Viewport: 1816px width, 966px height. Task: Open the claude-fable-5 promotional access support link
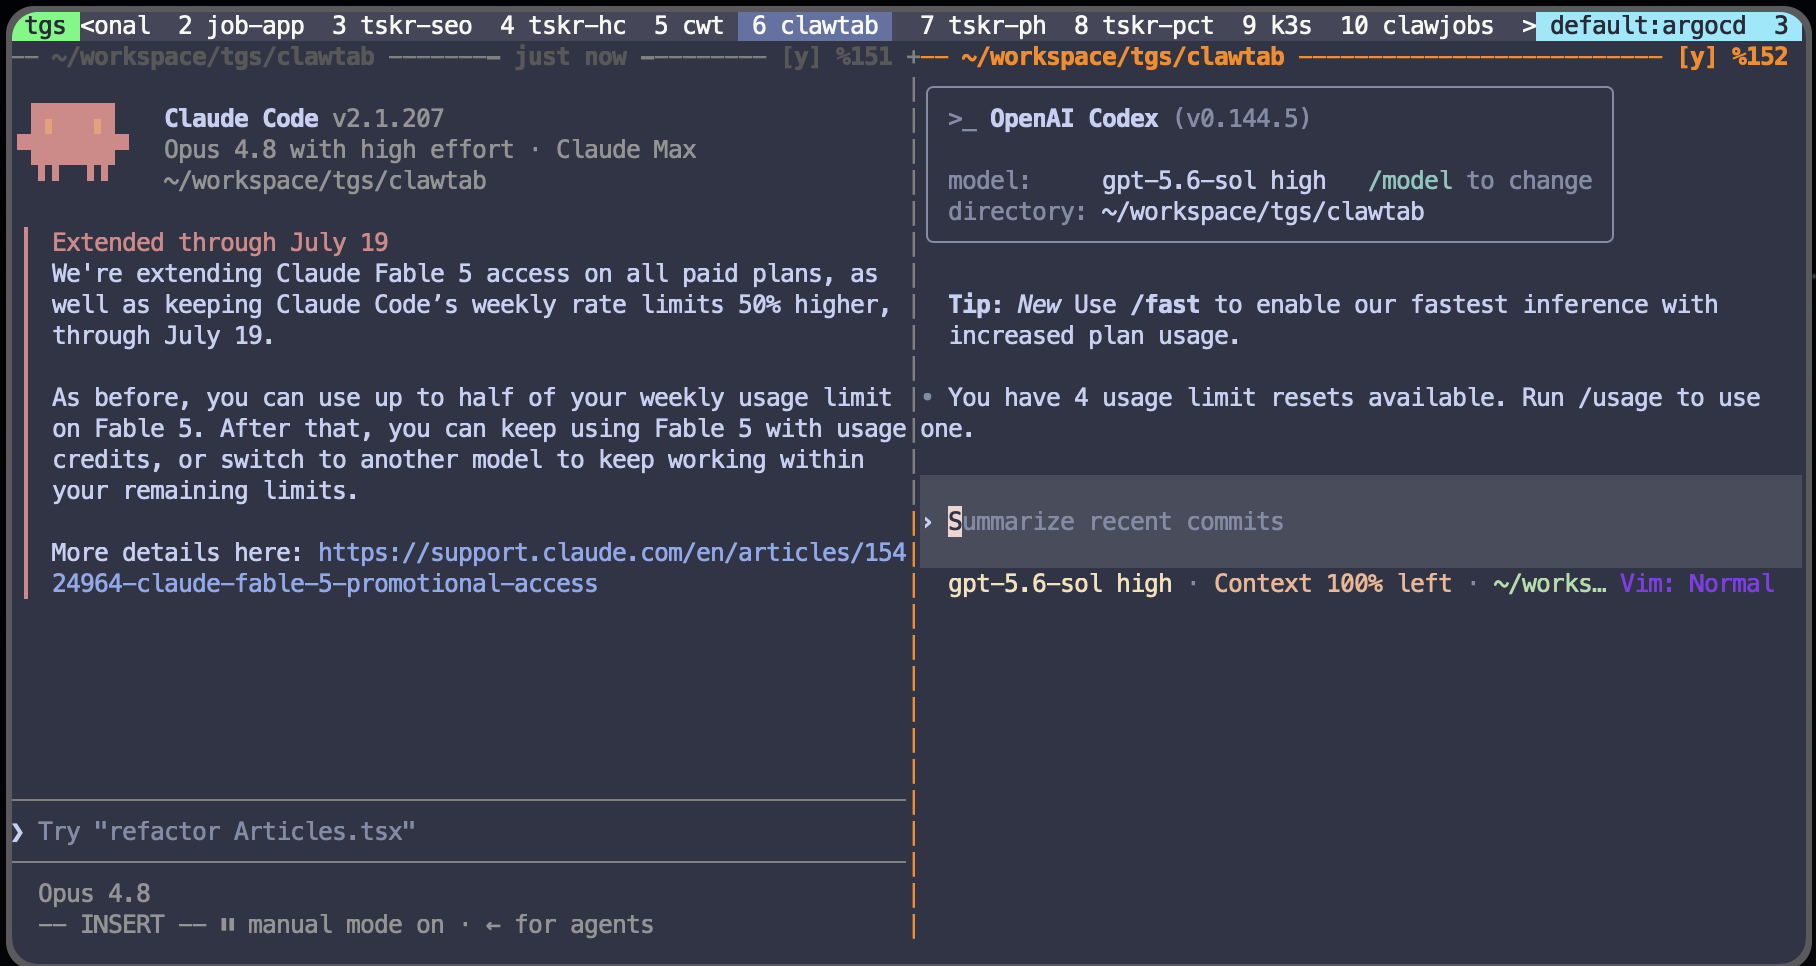[479, 568]
